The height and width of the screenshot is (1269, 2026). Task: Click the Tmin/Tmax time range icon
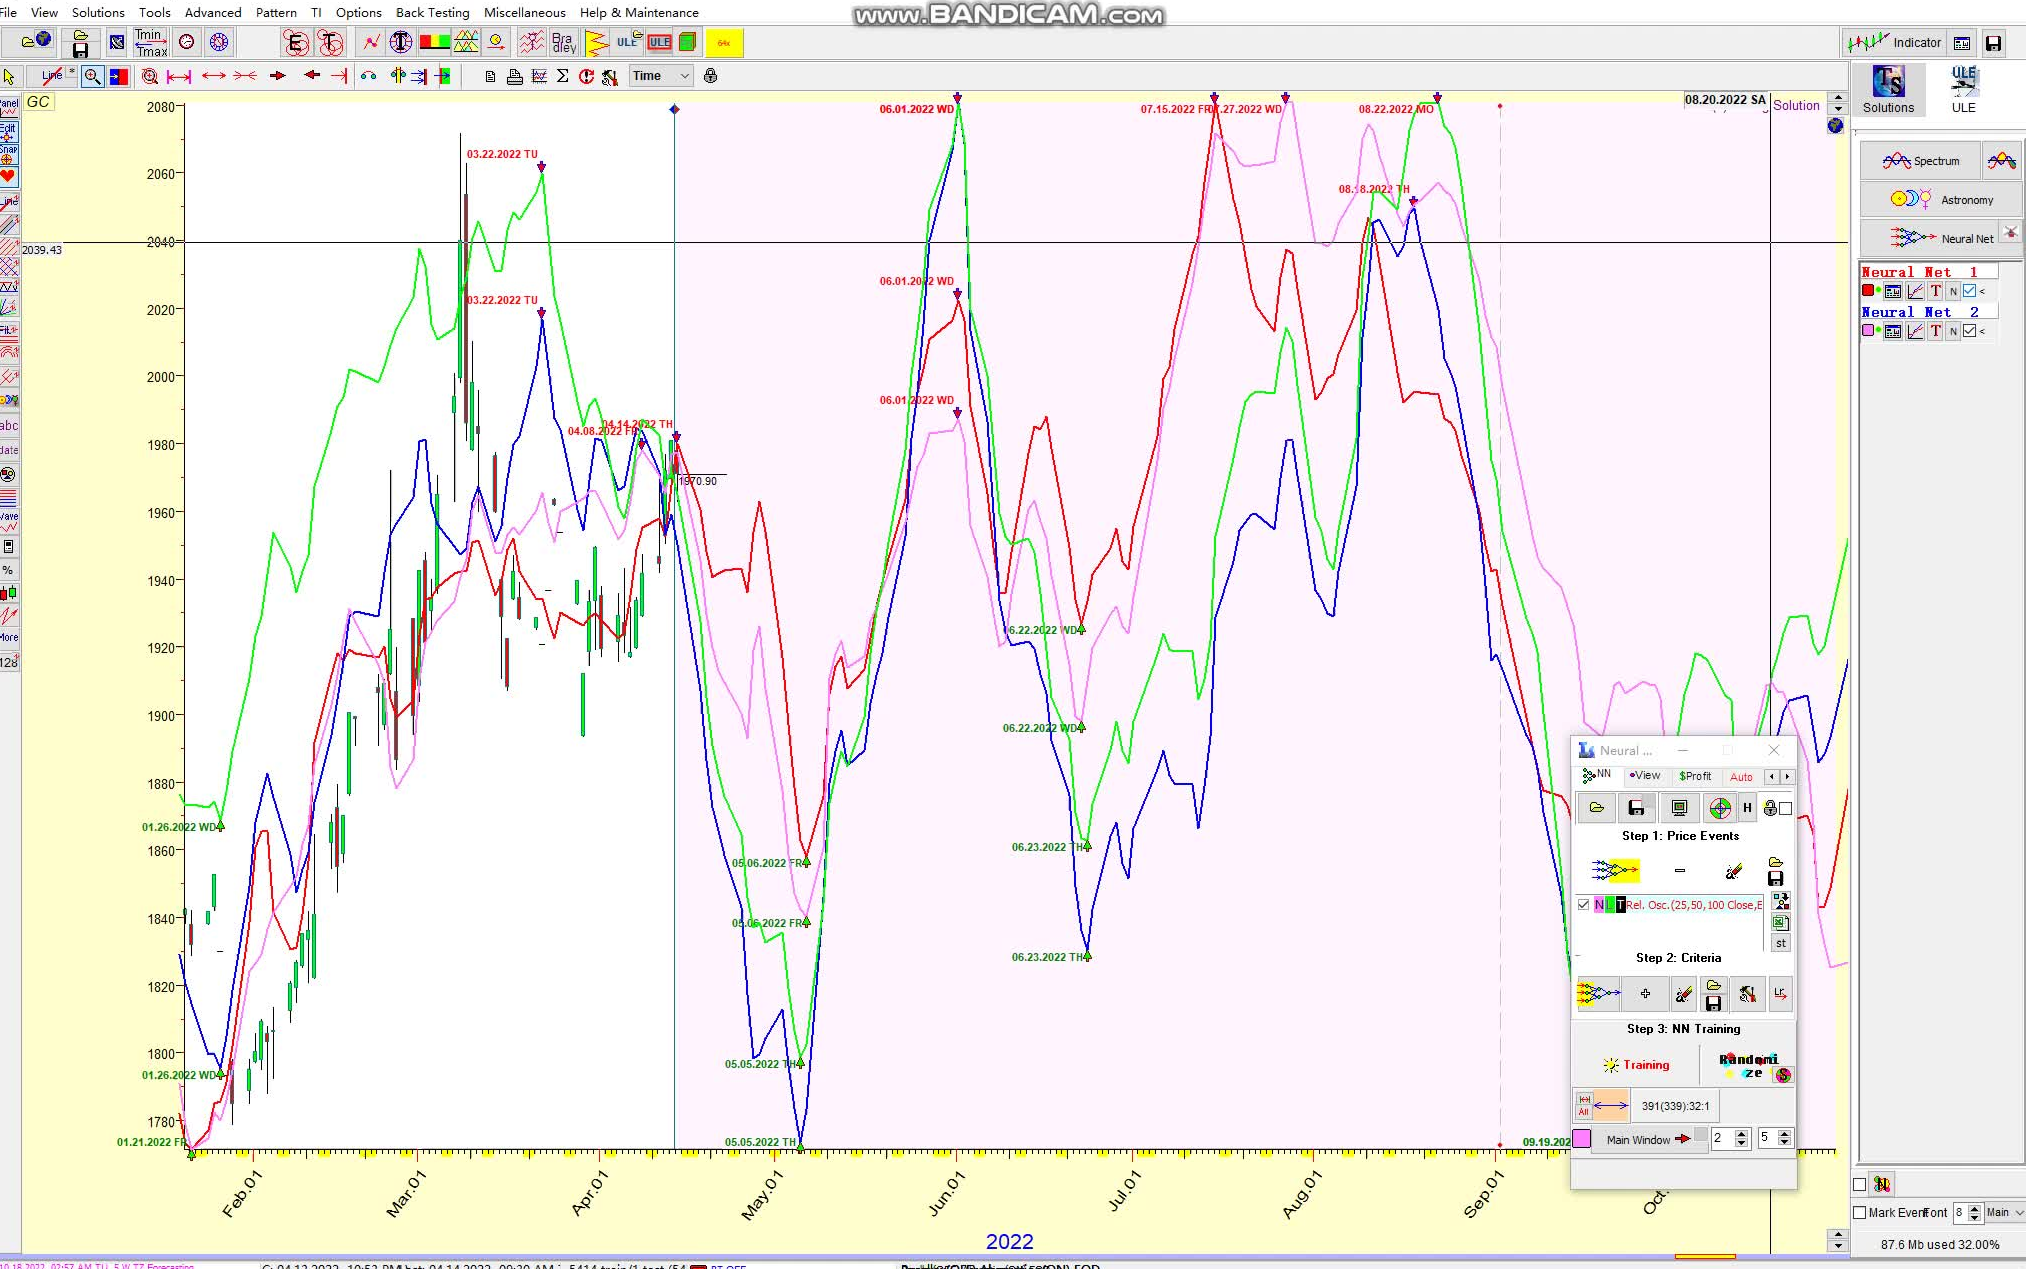(151, 42)
